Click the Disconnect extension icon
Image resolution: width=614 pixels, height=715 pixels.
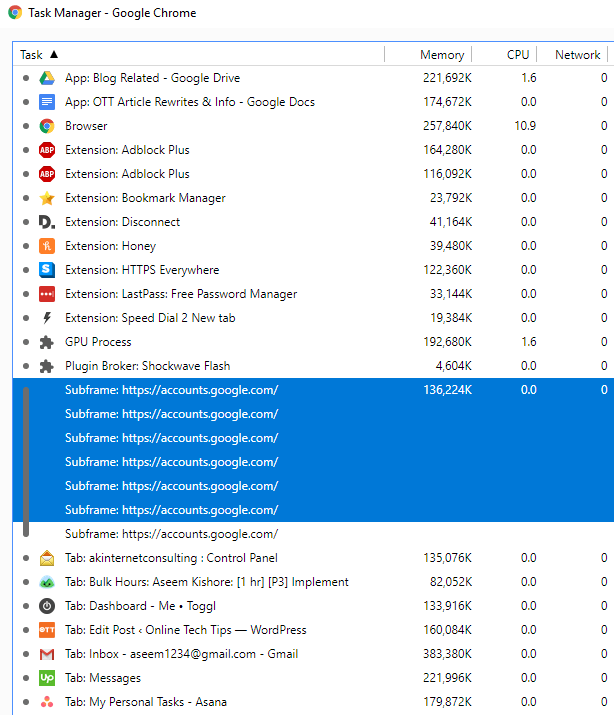coord(46,222)
